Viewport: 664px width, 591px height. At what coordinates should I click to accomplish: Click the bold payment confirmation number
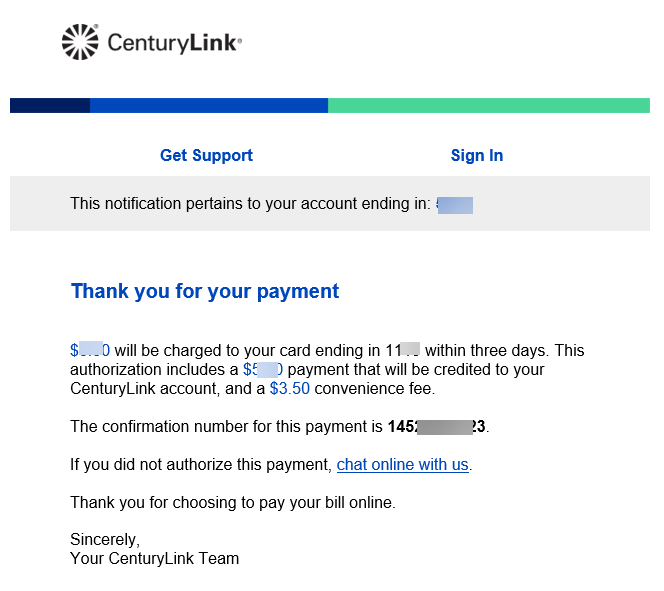coord(436,427)
